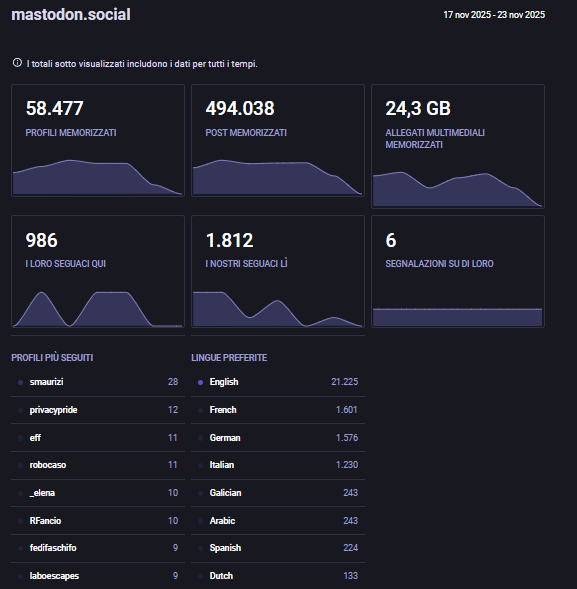Open the 494.038 Post Memorizzati card
The width and height of the screenshot is (577, 589).
click(278, 140)
